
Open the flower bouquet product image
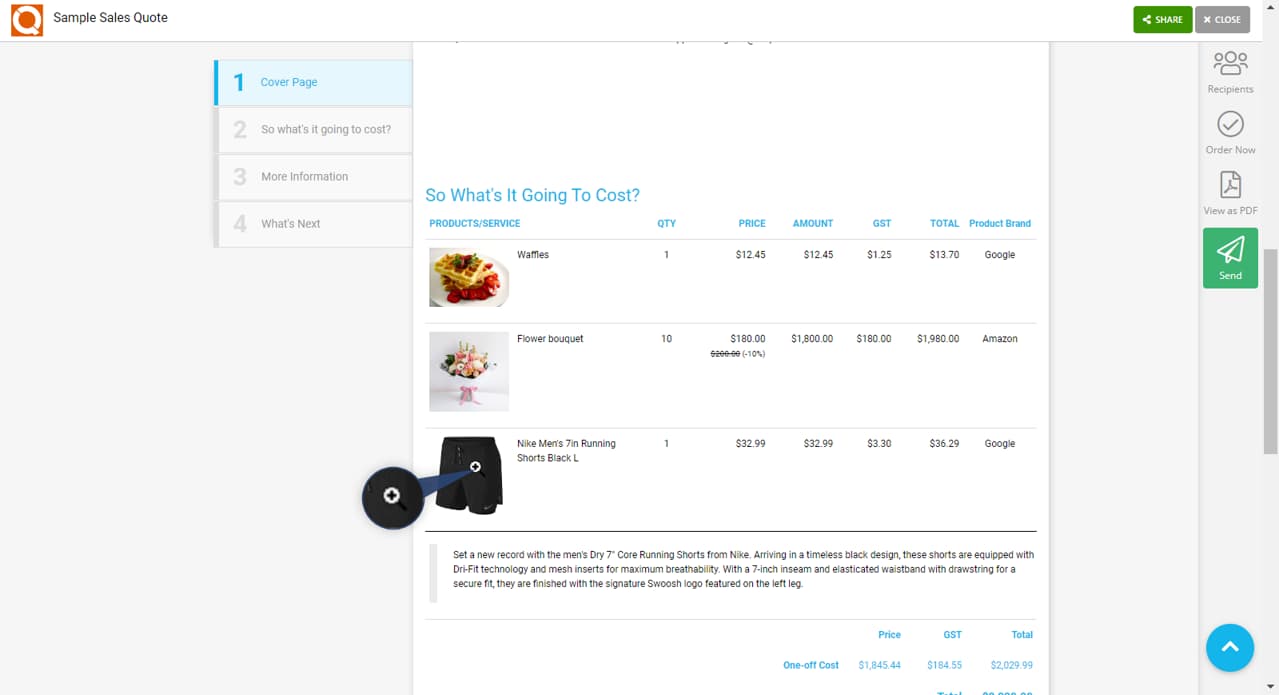[x=468, y=371]
